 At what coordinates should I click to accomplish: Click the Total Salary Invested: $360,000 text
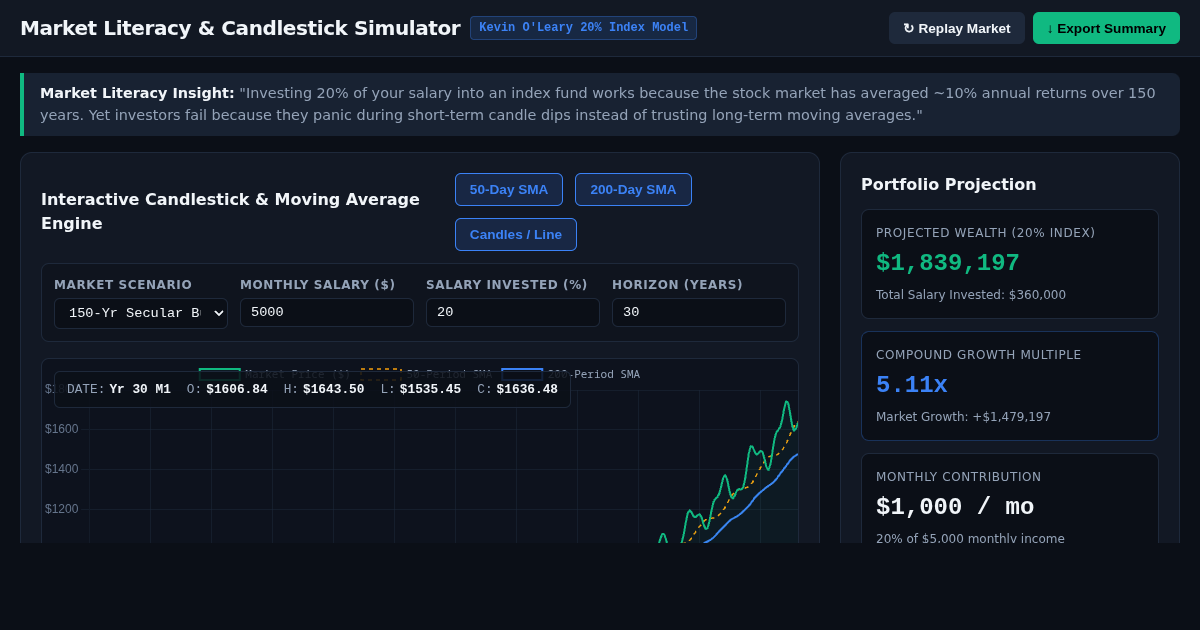coord(971,295)
